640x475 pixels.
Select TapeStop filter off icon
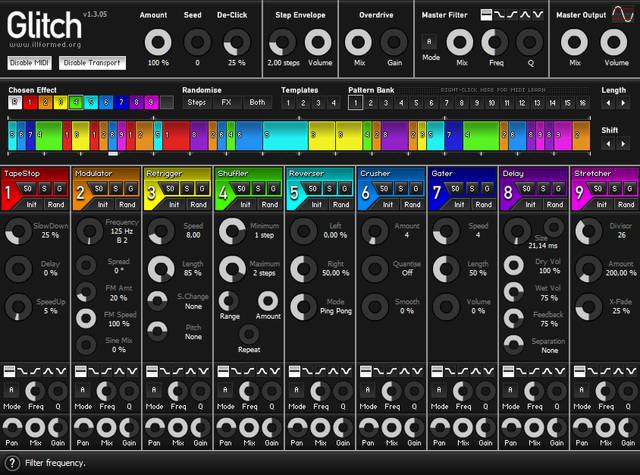(x=9, y=371)
